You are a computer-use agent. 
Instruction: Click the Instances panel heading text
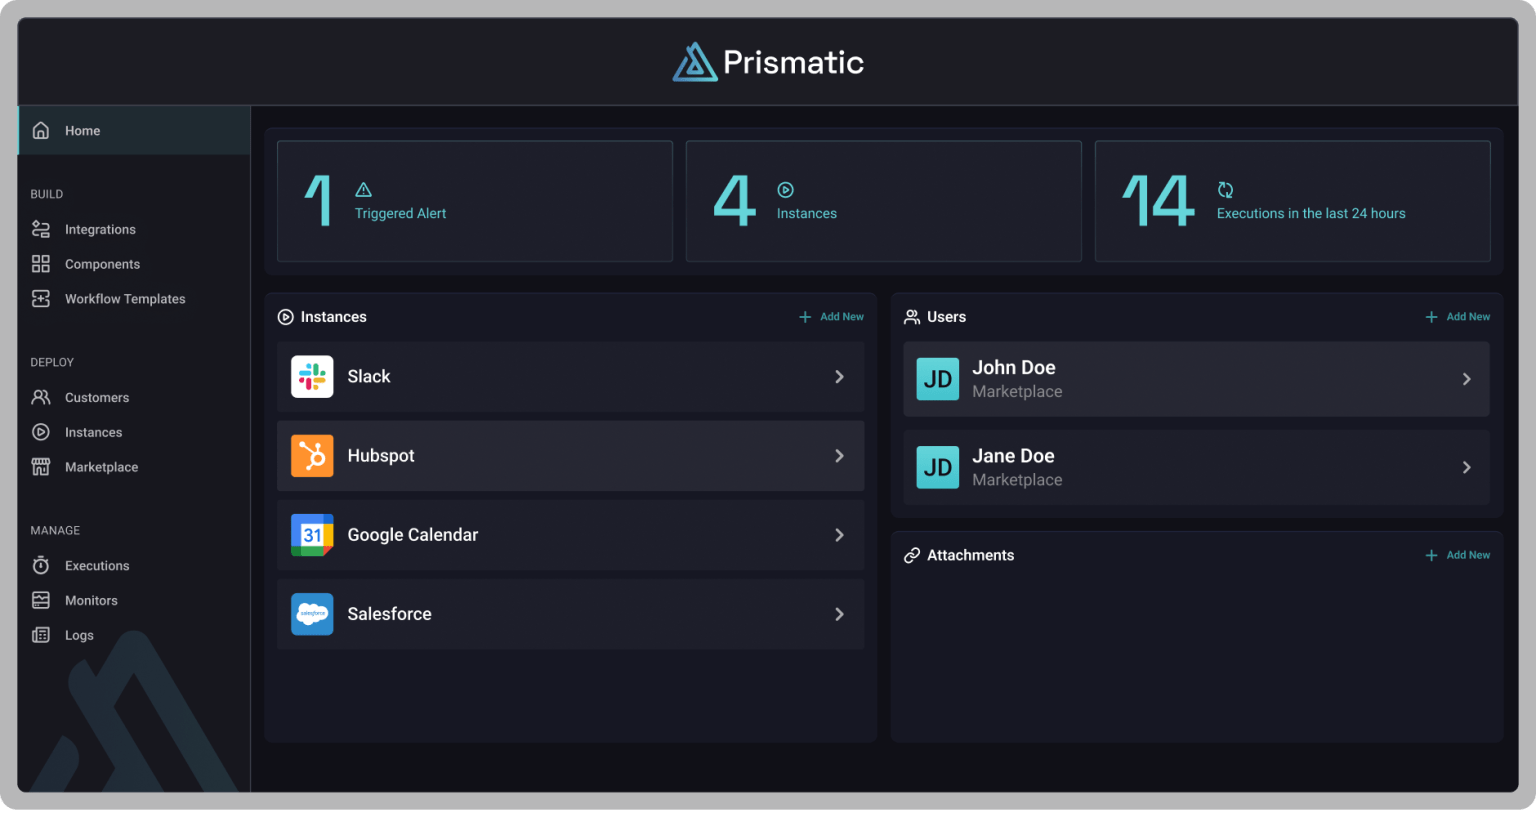tap(333, 317)
